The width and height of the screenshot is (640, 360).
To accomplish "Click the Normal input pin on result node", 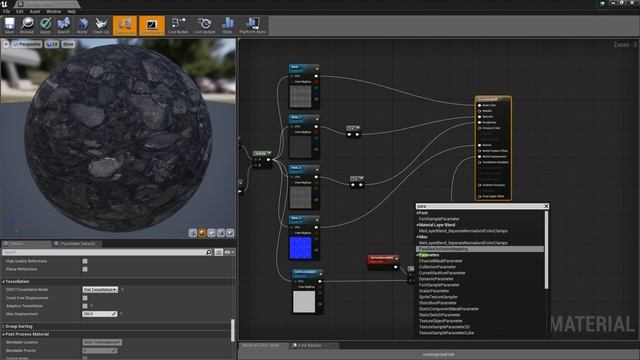I will pos(480,145).
